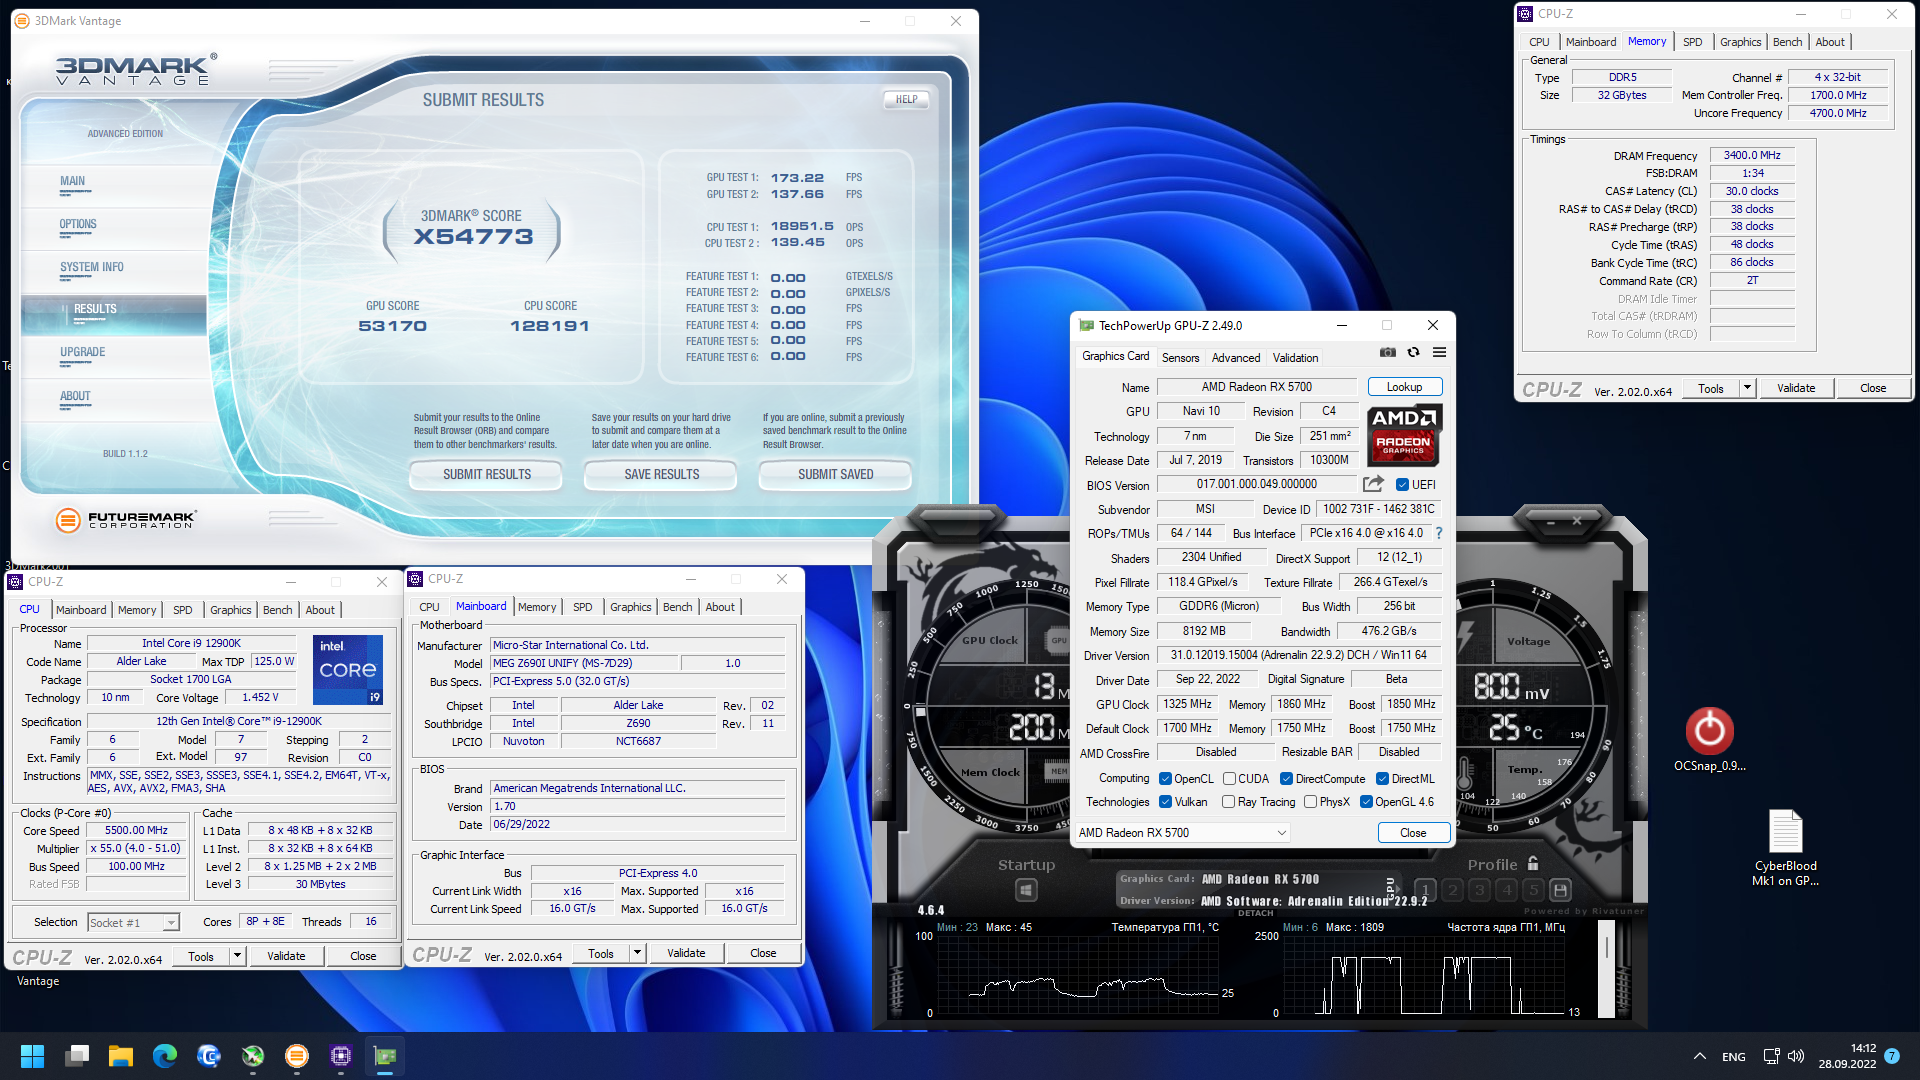1920x1080 pixels.
Task: Click GPU-Z refresh icon
Action: (1413, 352)
